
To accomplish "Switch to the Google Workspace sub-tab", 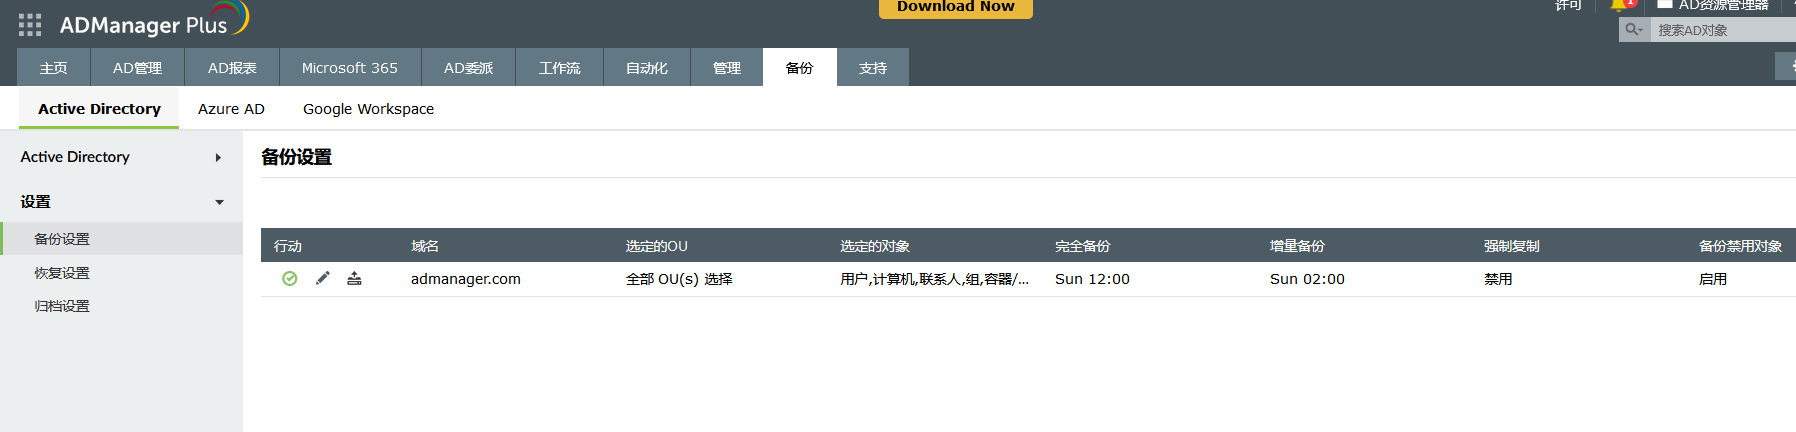I will [x=368, y=109].
